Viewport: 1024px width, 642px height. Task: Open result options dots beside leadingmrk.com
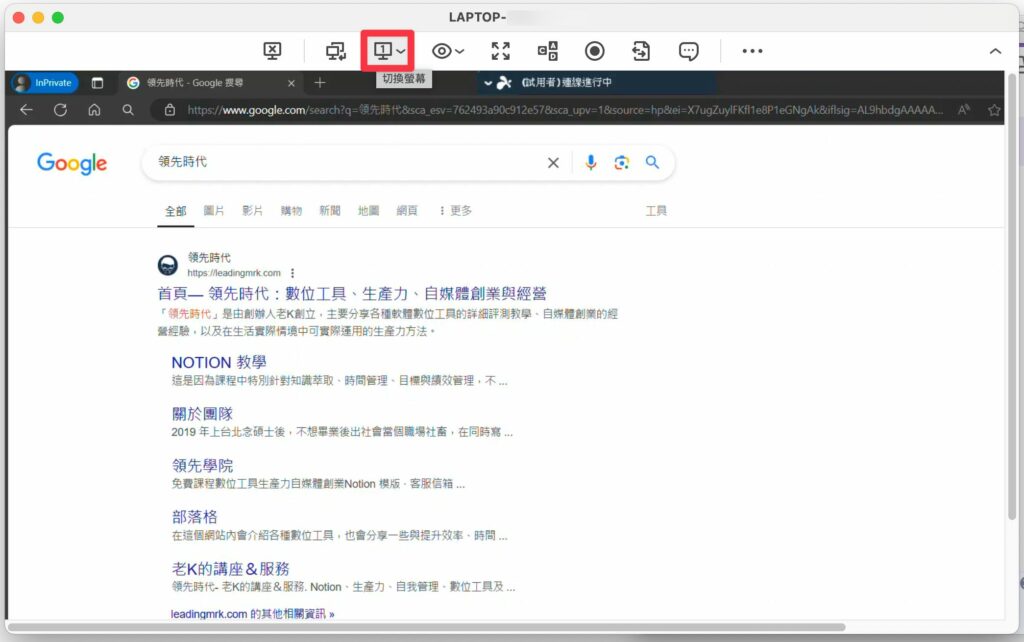click(293, 273)
